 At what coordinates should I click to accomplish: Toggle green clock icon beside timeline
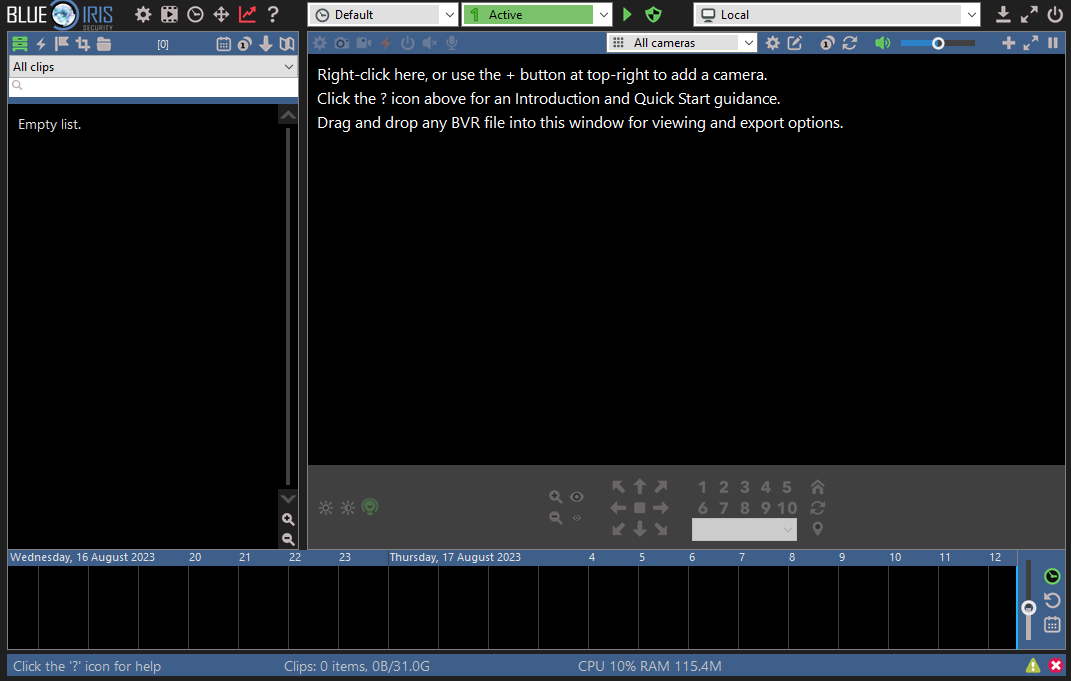click(x=1053, y=576)
